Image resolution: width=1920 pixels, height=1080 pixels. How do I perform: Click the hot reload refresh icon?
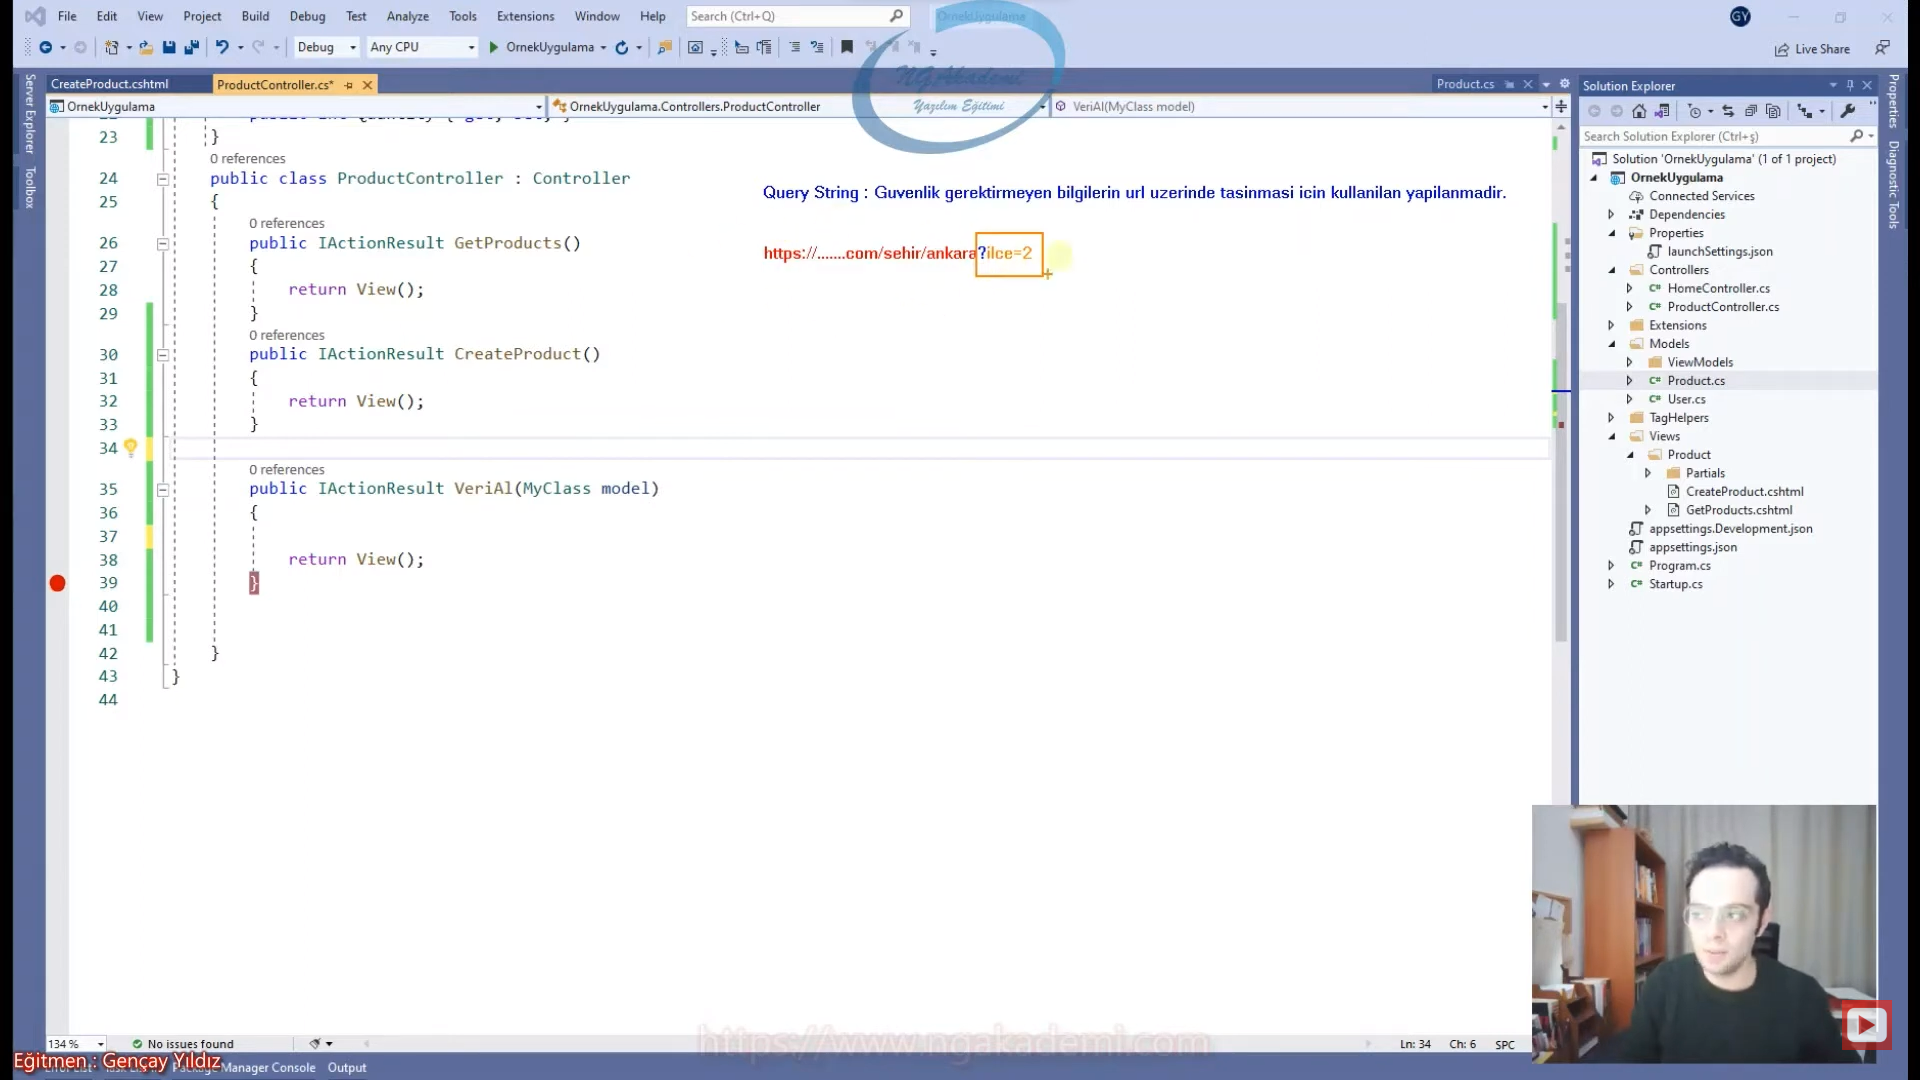coord(622,47)
